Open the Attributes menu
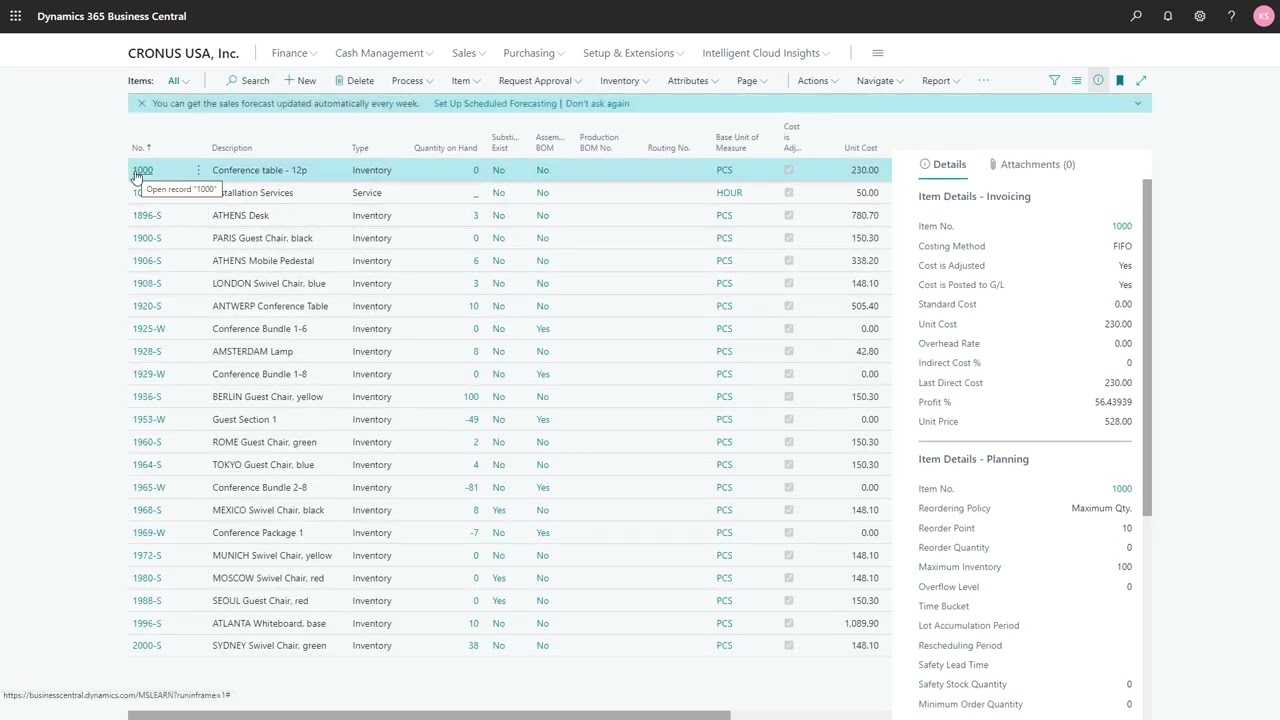Screen dimensions: 1280x720 (x=693, y=81)
